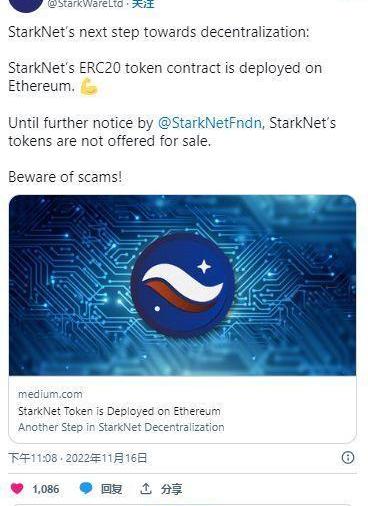The height and width of the screenshot is (506, 368).
Task: Click the 'Beware of scams!' tweet text
Action: (65, 177)
